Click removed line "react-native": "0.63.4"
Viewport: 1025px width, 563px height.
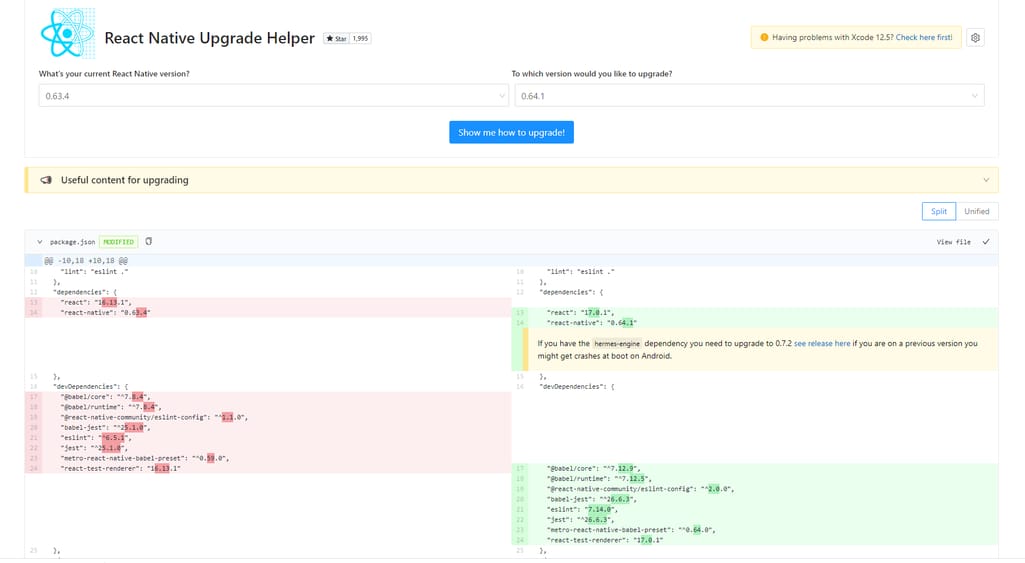click(268, 313)
